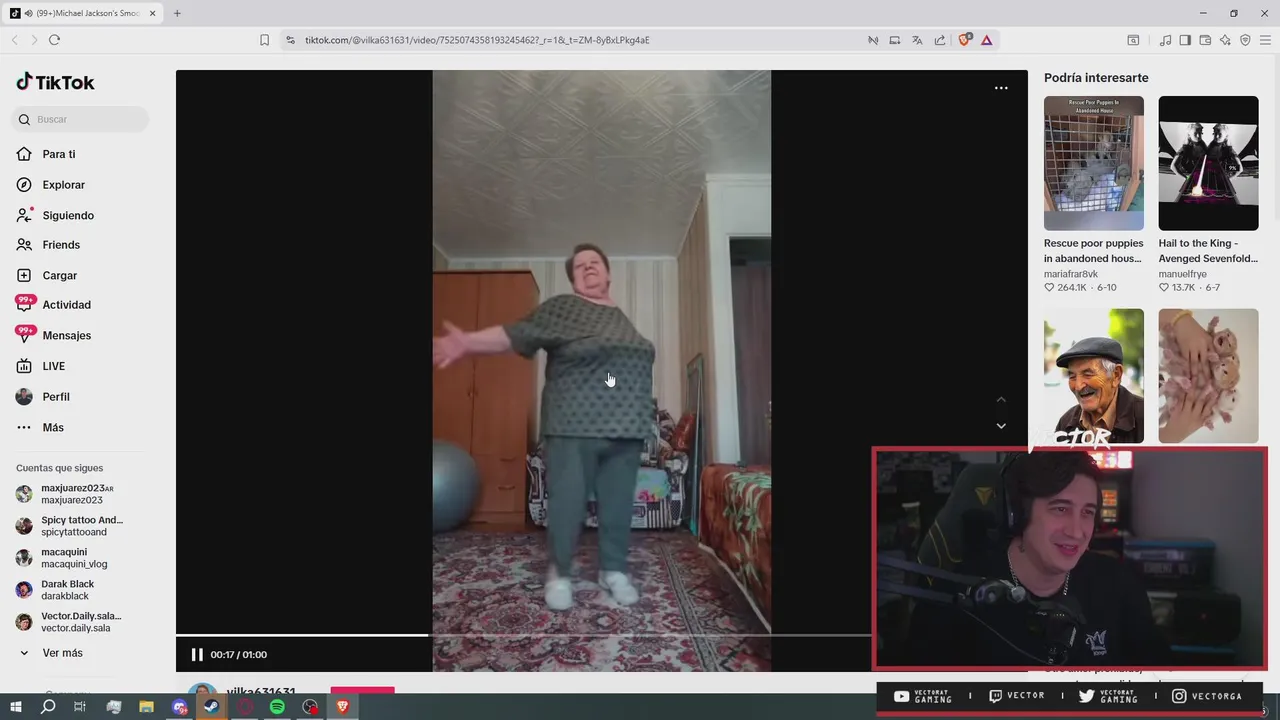The image size is (1280, 720).
Task: Pause the video with the pause button
Action: pyautogui.click(x=197, y=654)
